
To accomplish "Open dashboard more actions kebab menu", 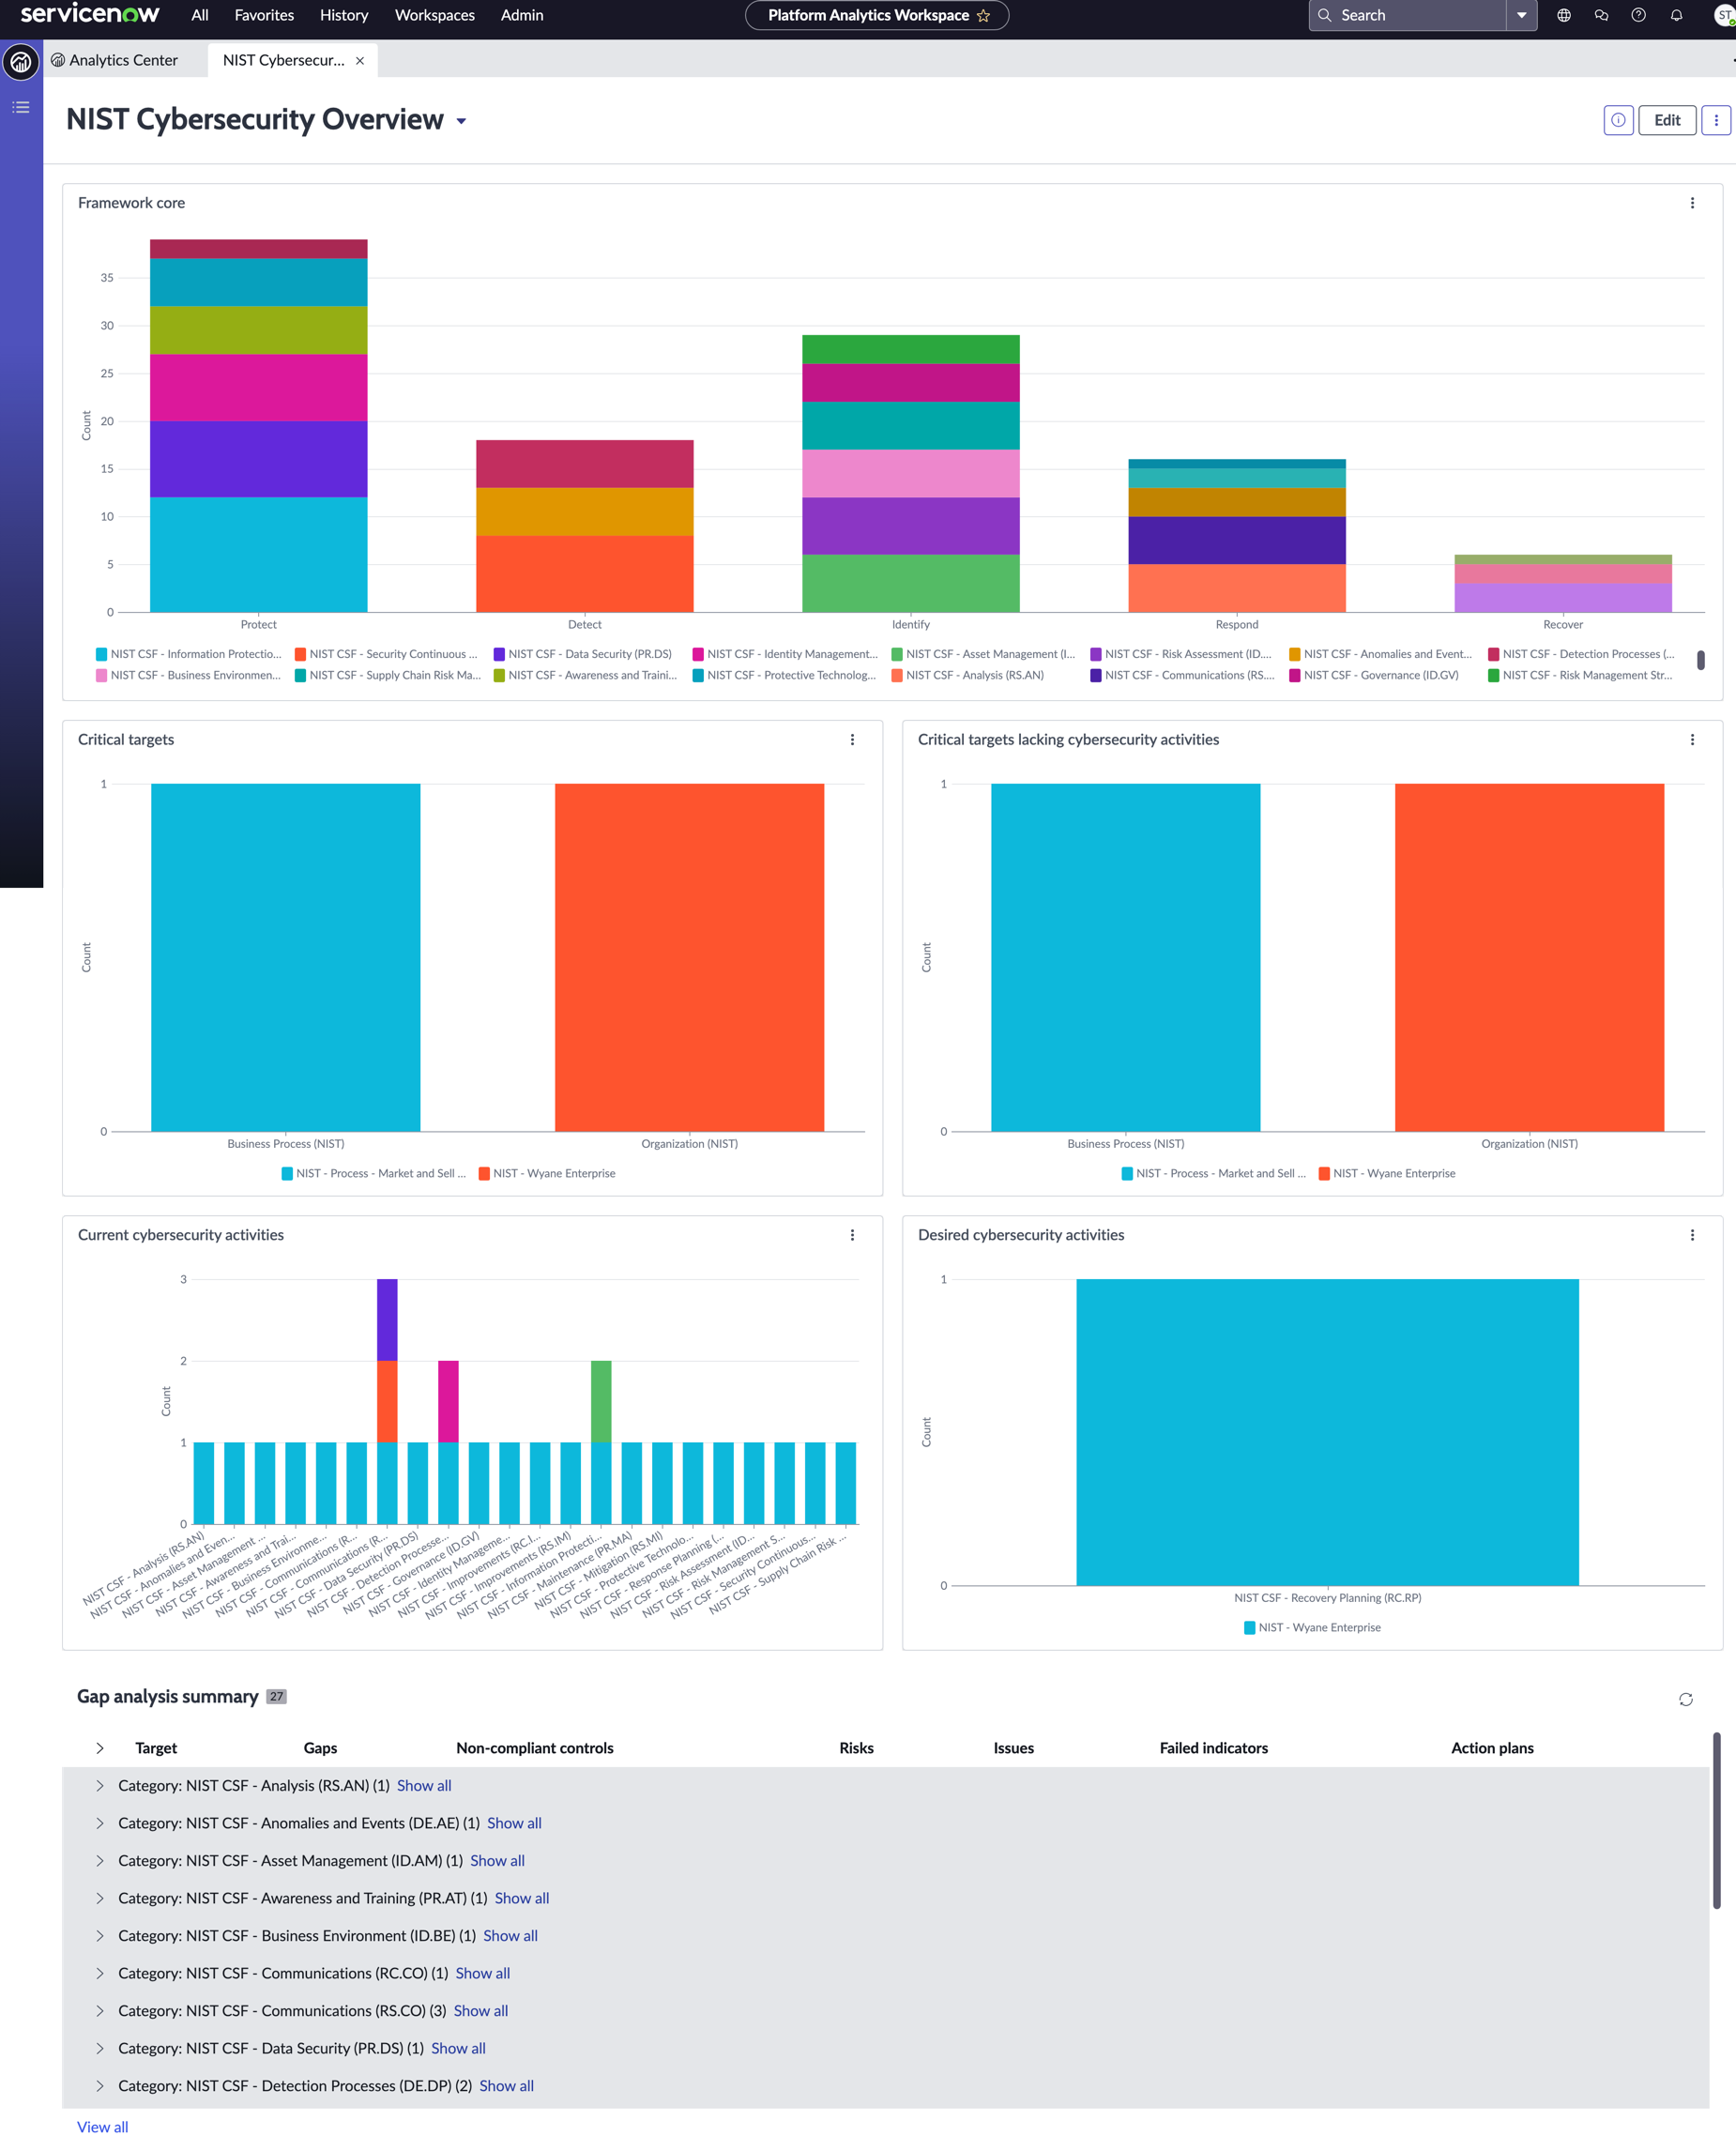I will 1716,120.
